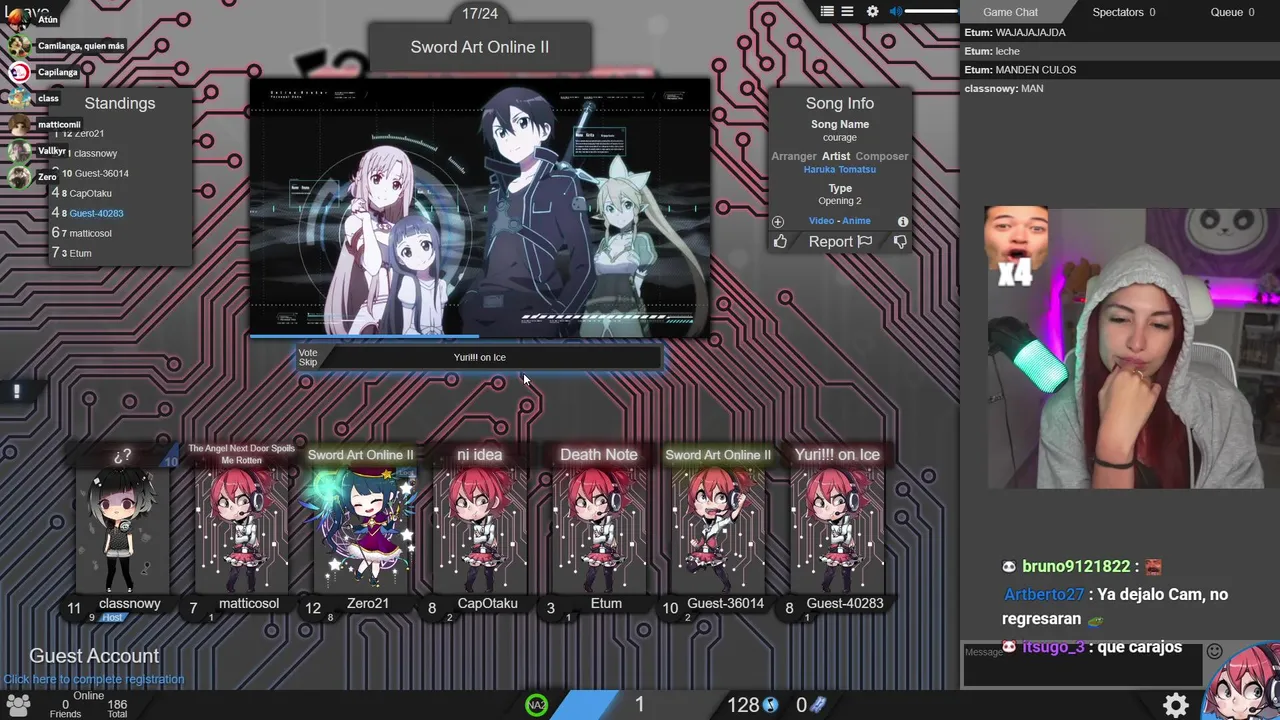This screenshot has width=1280, height=720.
Task: Select Etum in Standings list
Action: (80, 253)
